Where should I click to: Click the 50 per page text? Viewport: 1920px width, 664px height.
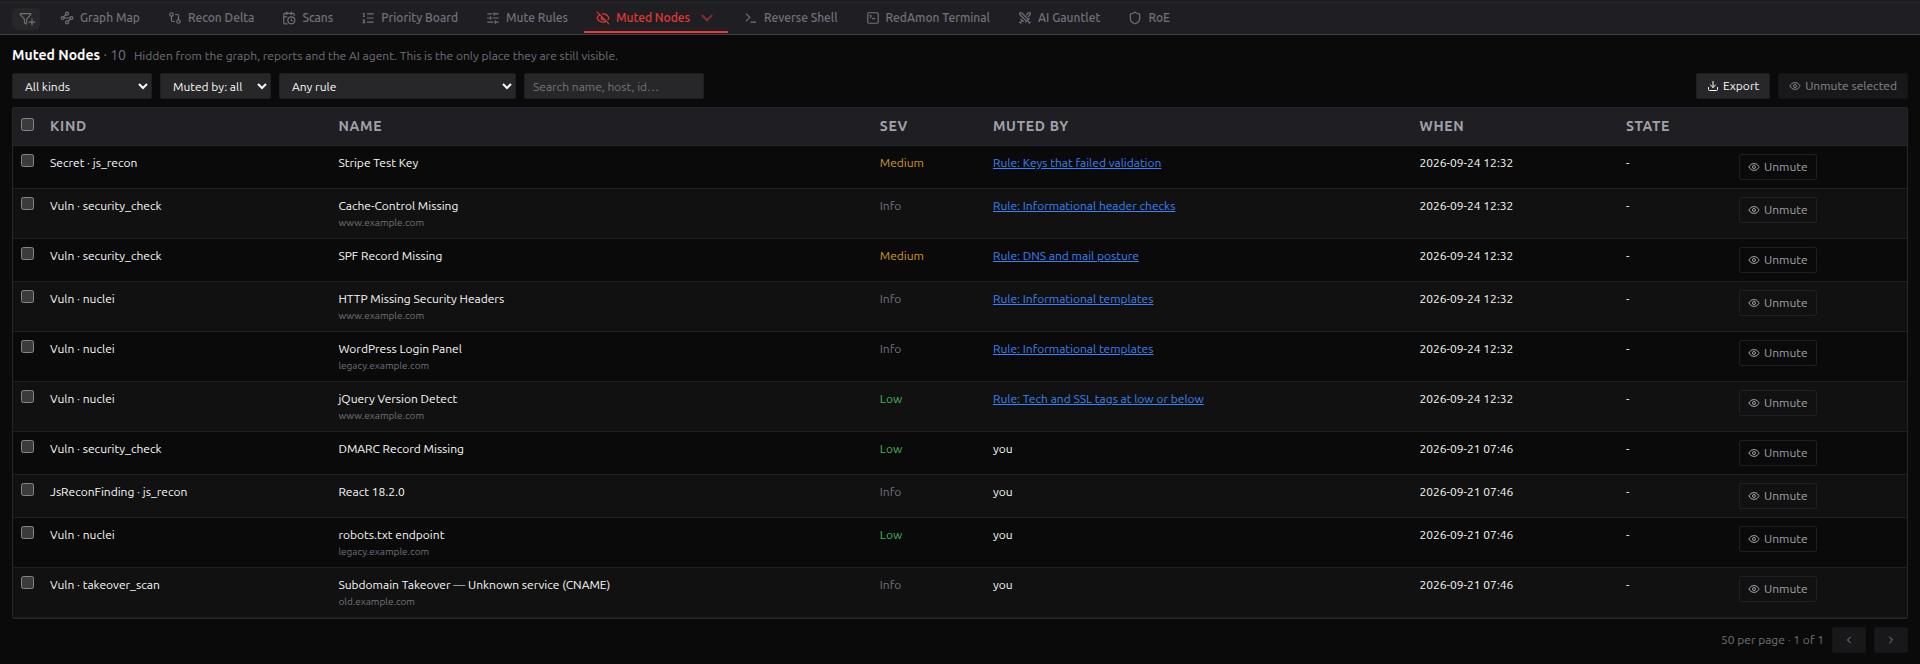click(x=1752, y=640)
